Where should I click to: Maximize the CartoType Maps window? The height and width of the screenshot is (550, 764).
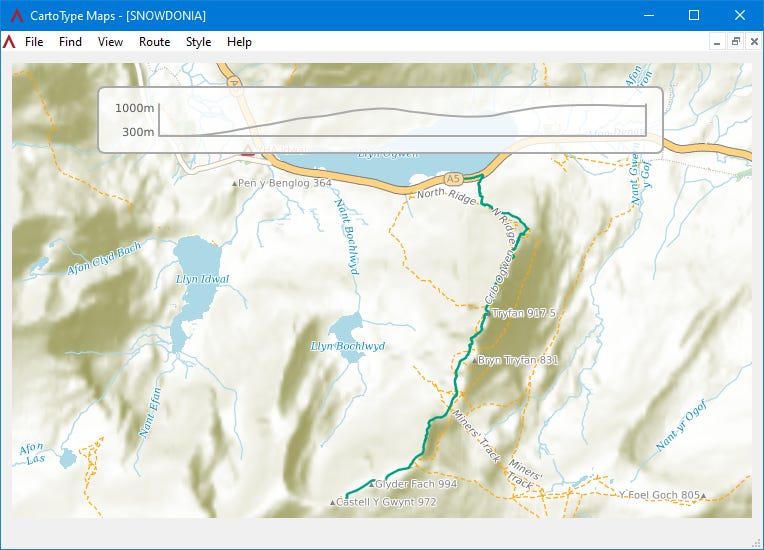tap(694, 15)
